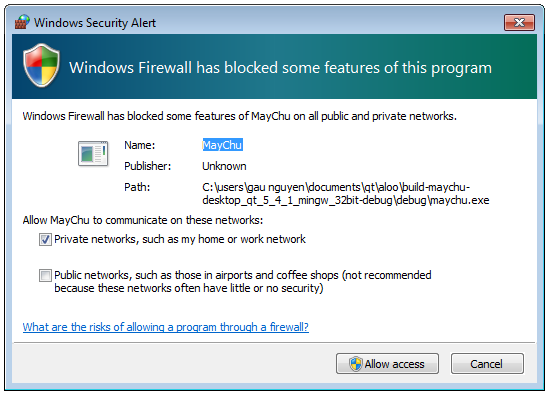Click the Publisher: label

click(147, 166)
